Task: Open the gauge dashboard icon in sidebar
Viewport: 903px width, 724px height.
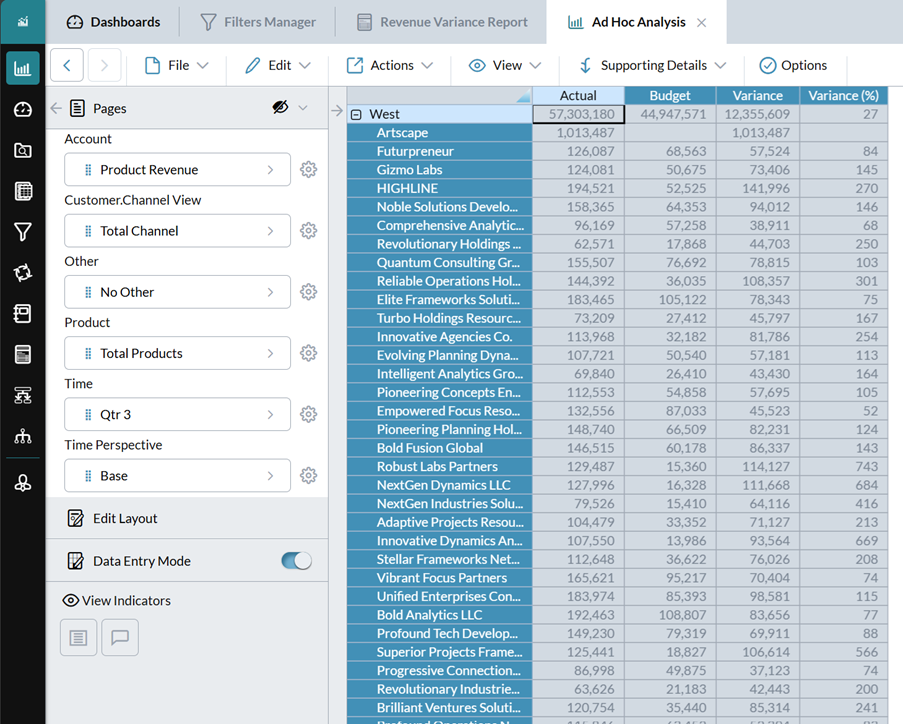Action: (22, 109)
